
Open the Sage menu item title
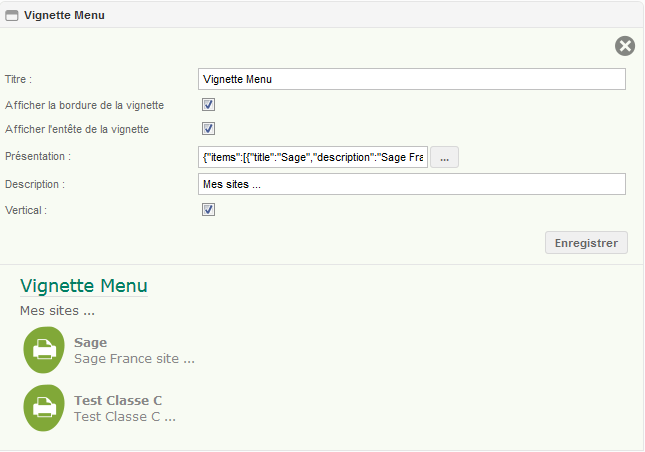coord(90,343)
